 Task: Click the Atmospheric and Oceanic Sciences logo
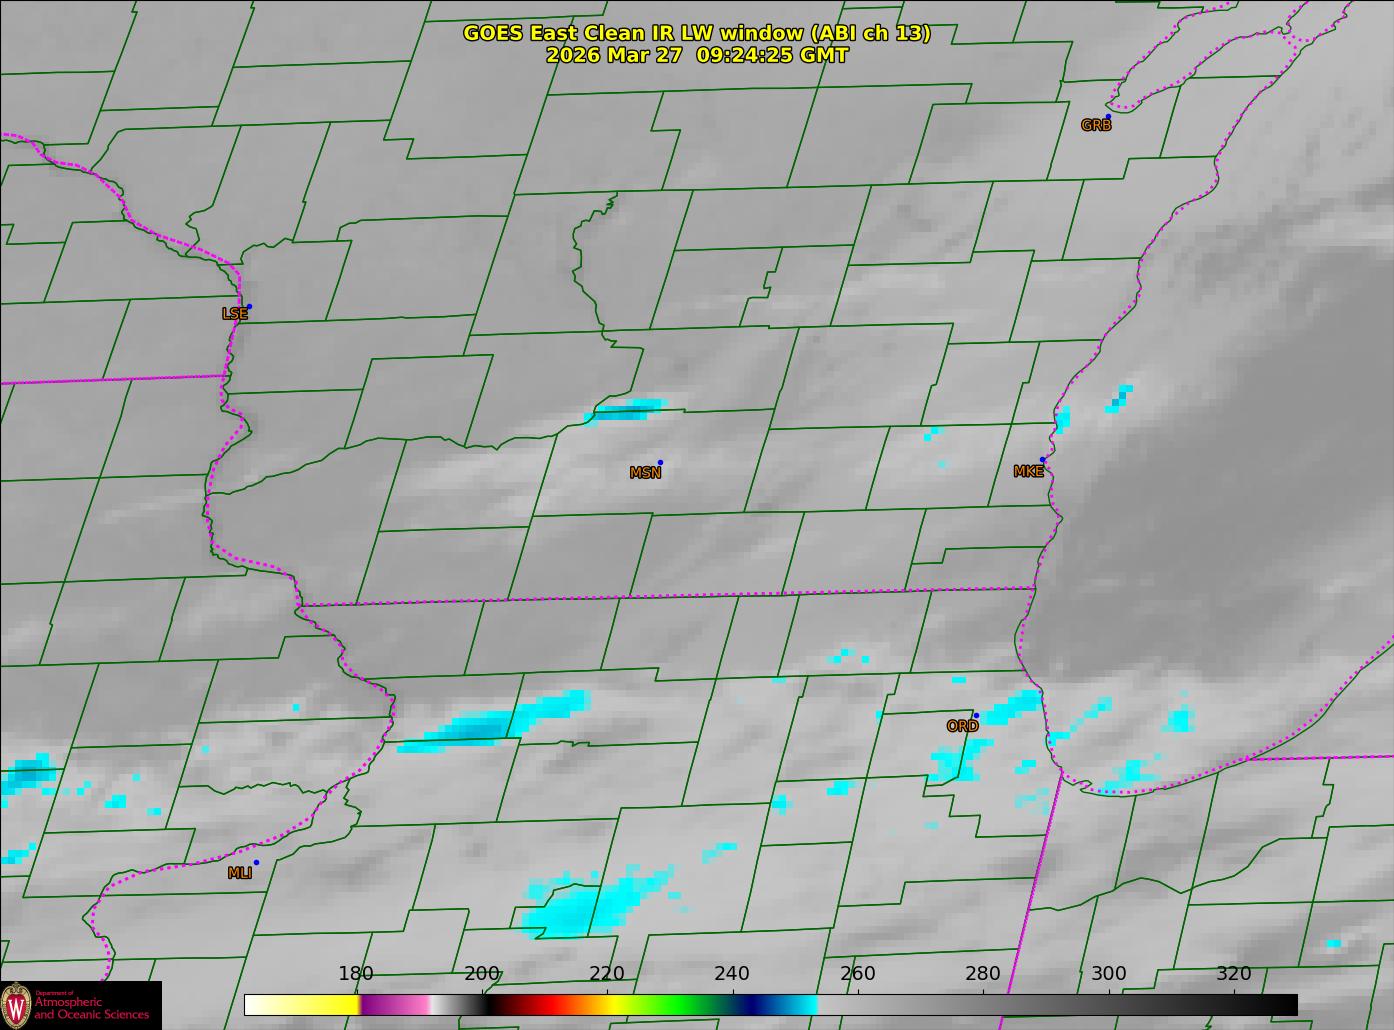81,1005
